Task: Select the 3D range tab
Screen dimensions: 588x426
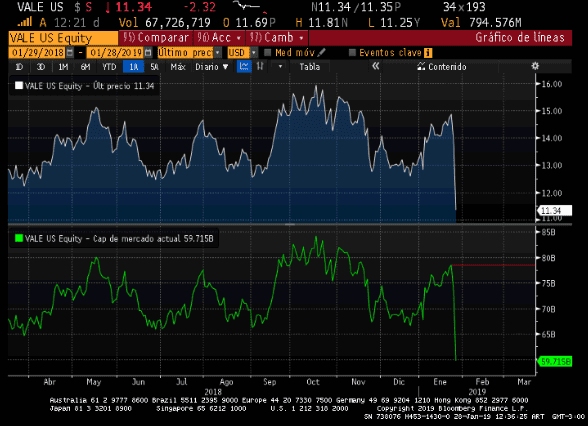Action: (x=40, y=67)
